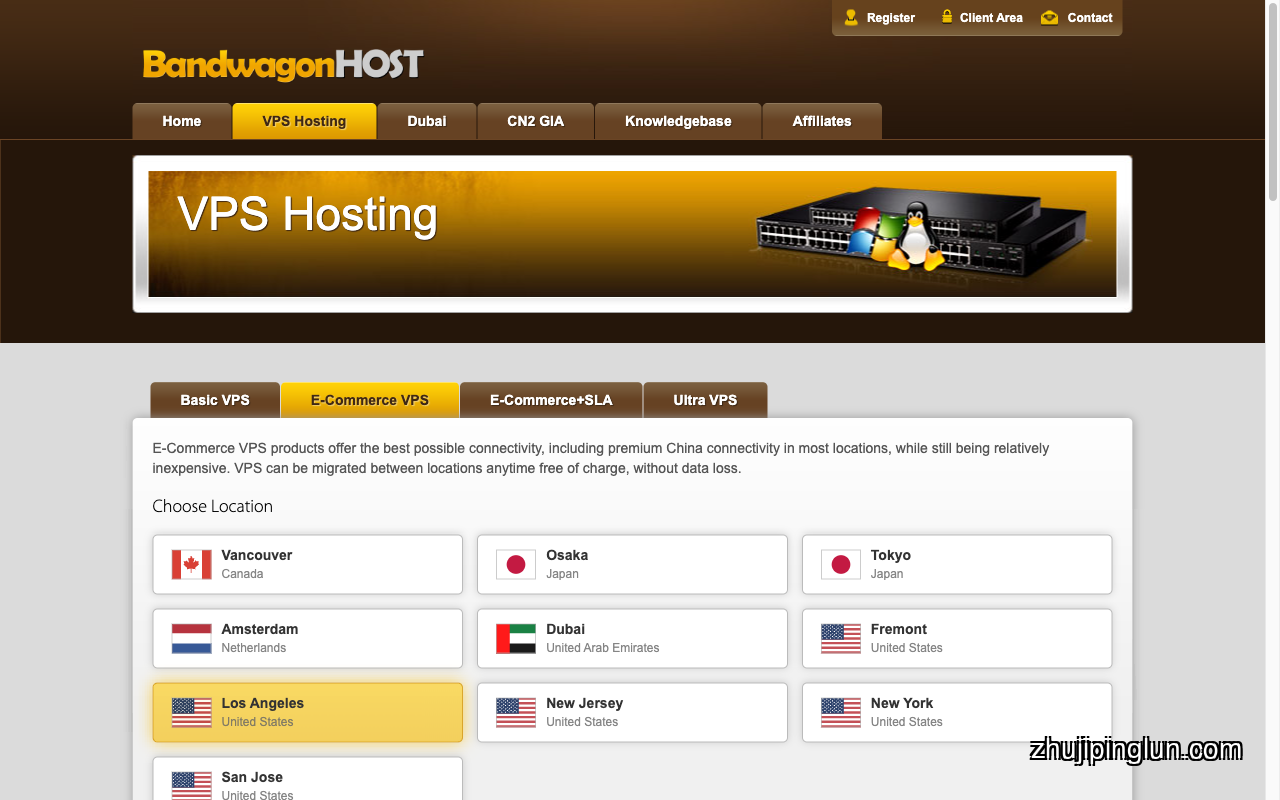The height and width of the screenshot is (800, 1280).
Task: Select New Jersey location name
Action: coord(585,703)
